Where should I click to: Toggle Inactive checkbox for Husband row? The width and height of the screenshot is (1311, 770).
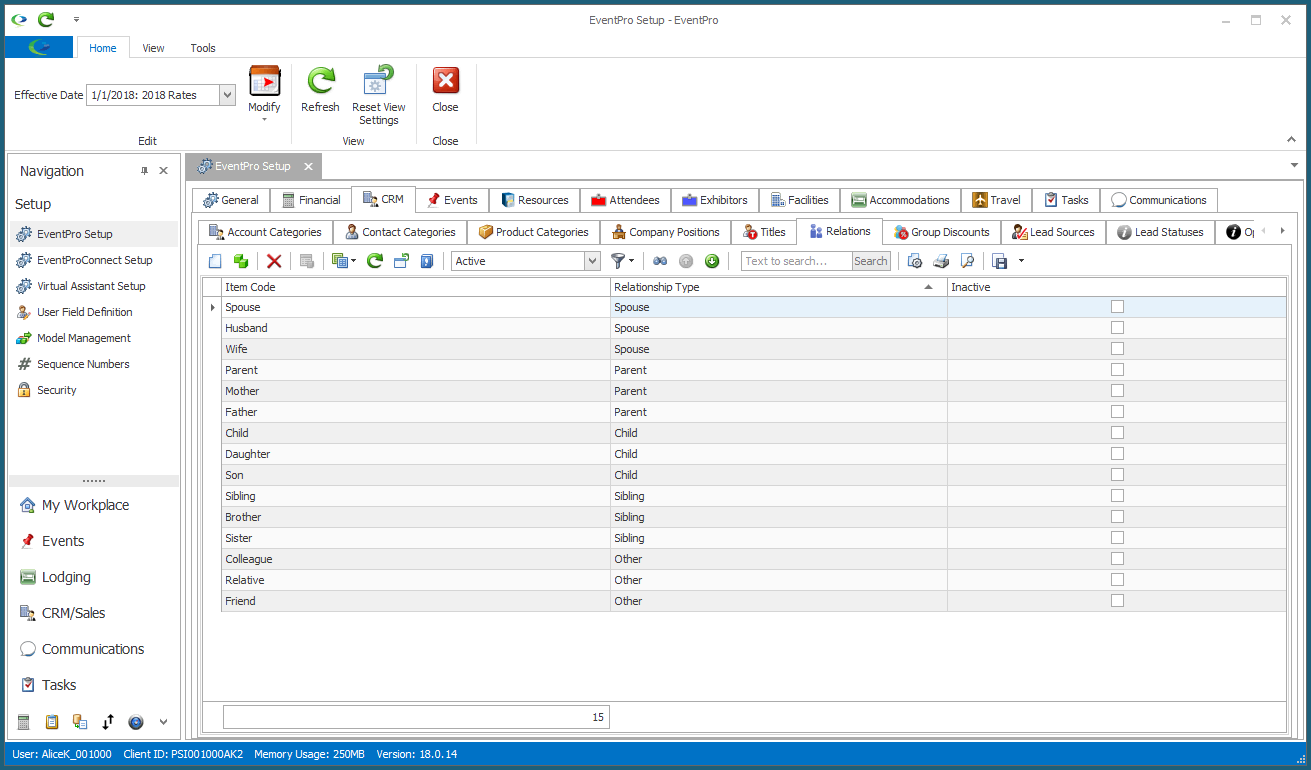(1117, 328)
